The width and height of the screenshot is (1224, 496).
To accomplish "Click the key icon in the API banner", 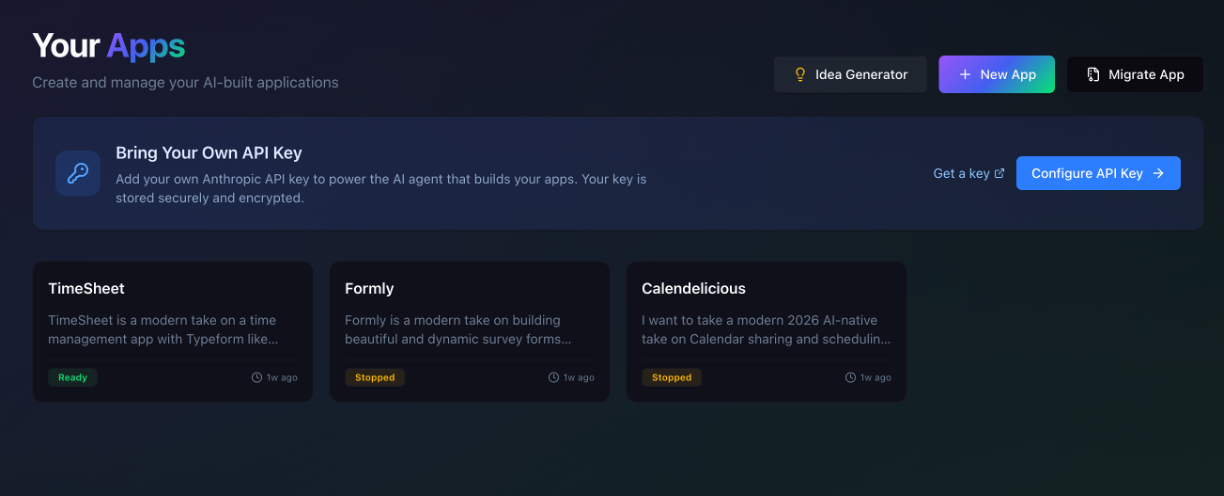I will pyautogui.click(x=78, y=173).
